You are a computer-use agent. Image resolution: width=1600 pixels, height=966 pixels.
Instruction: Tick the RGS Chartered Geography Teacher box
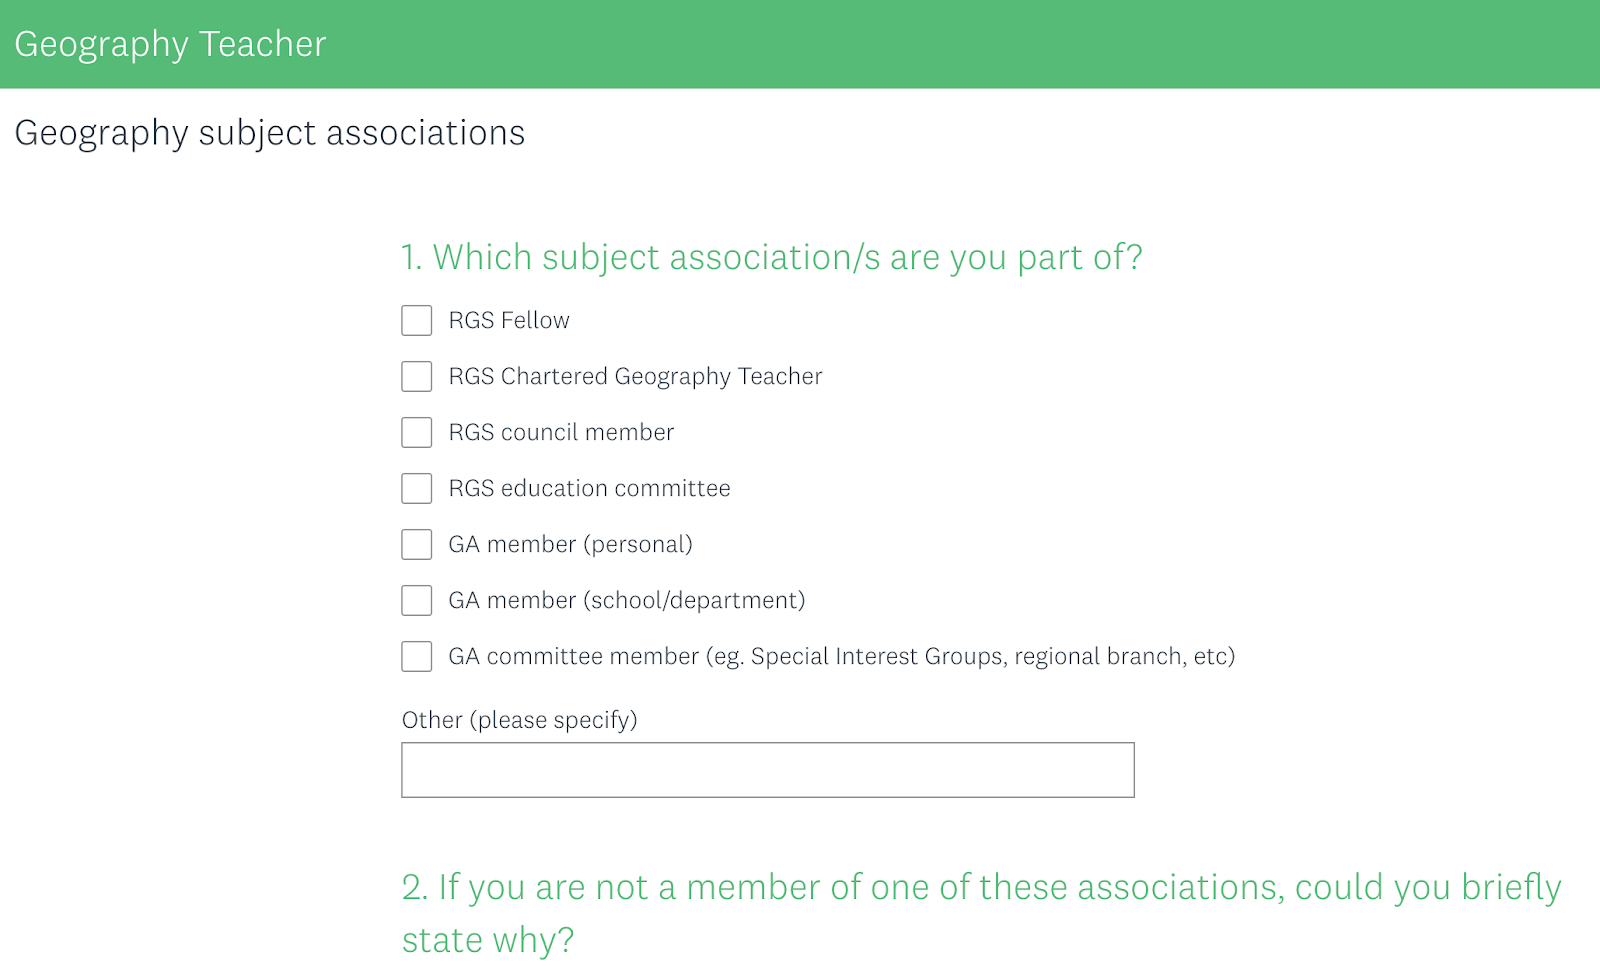(x=416, y=376)
